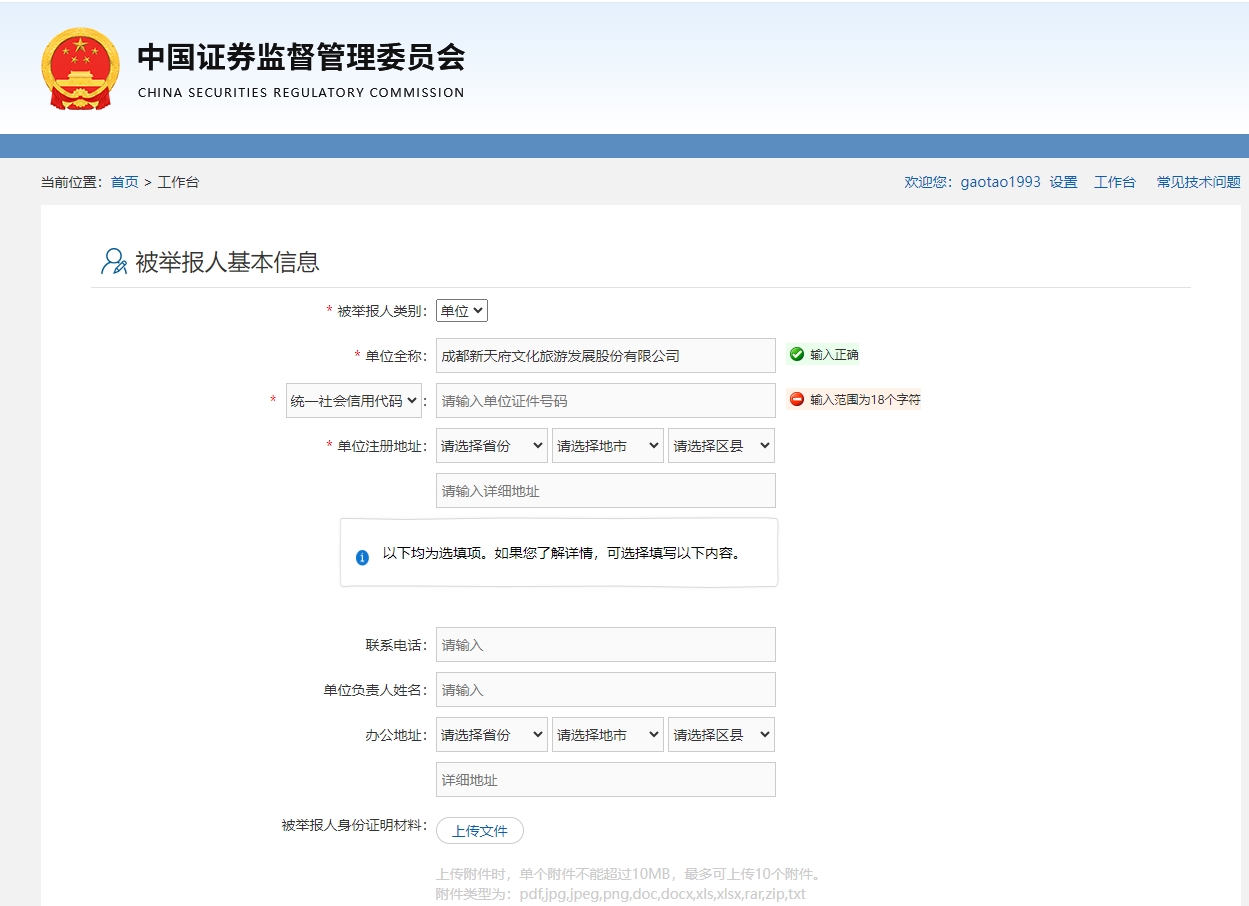The width and height of the screenshot is (1249, 906).
Task: Click the 被举报人身份证明材料 label
Action: (354, 826)
